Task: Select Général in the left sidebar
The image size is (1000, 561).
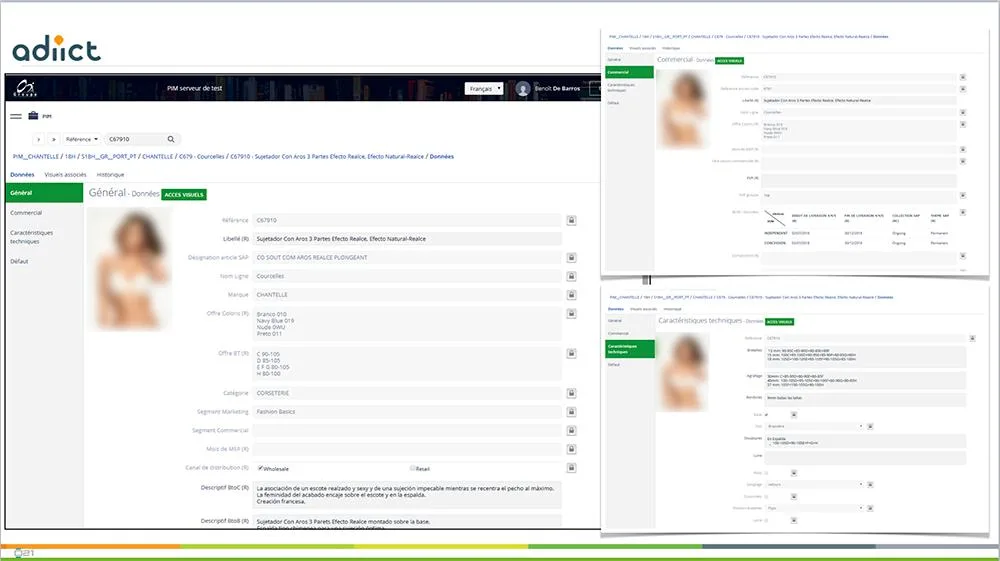Action: 44,193
